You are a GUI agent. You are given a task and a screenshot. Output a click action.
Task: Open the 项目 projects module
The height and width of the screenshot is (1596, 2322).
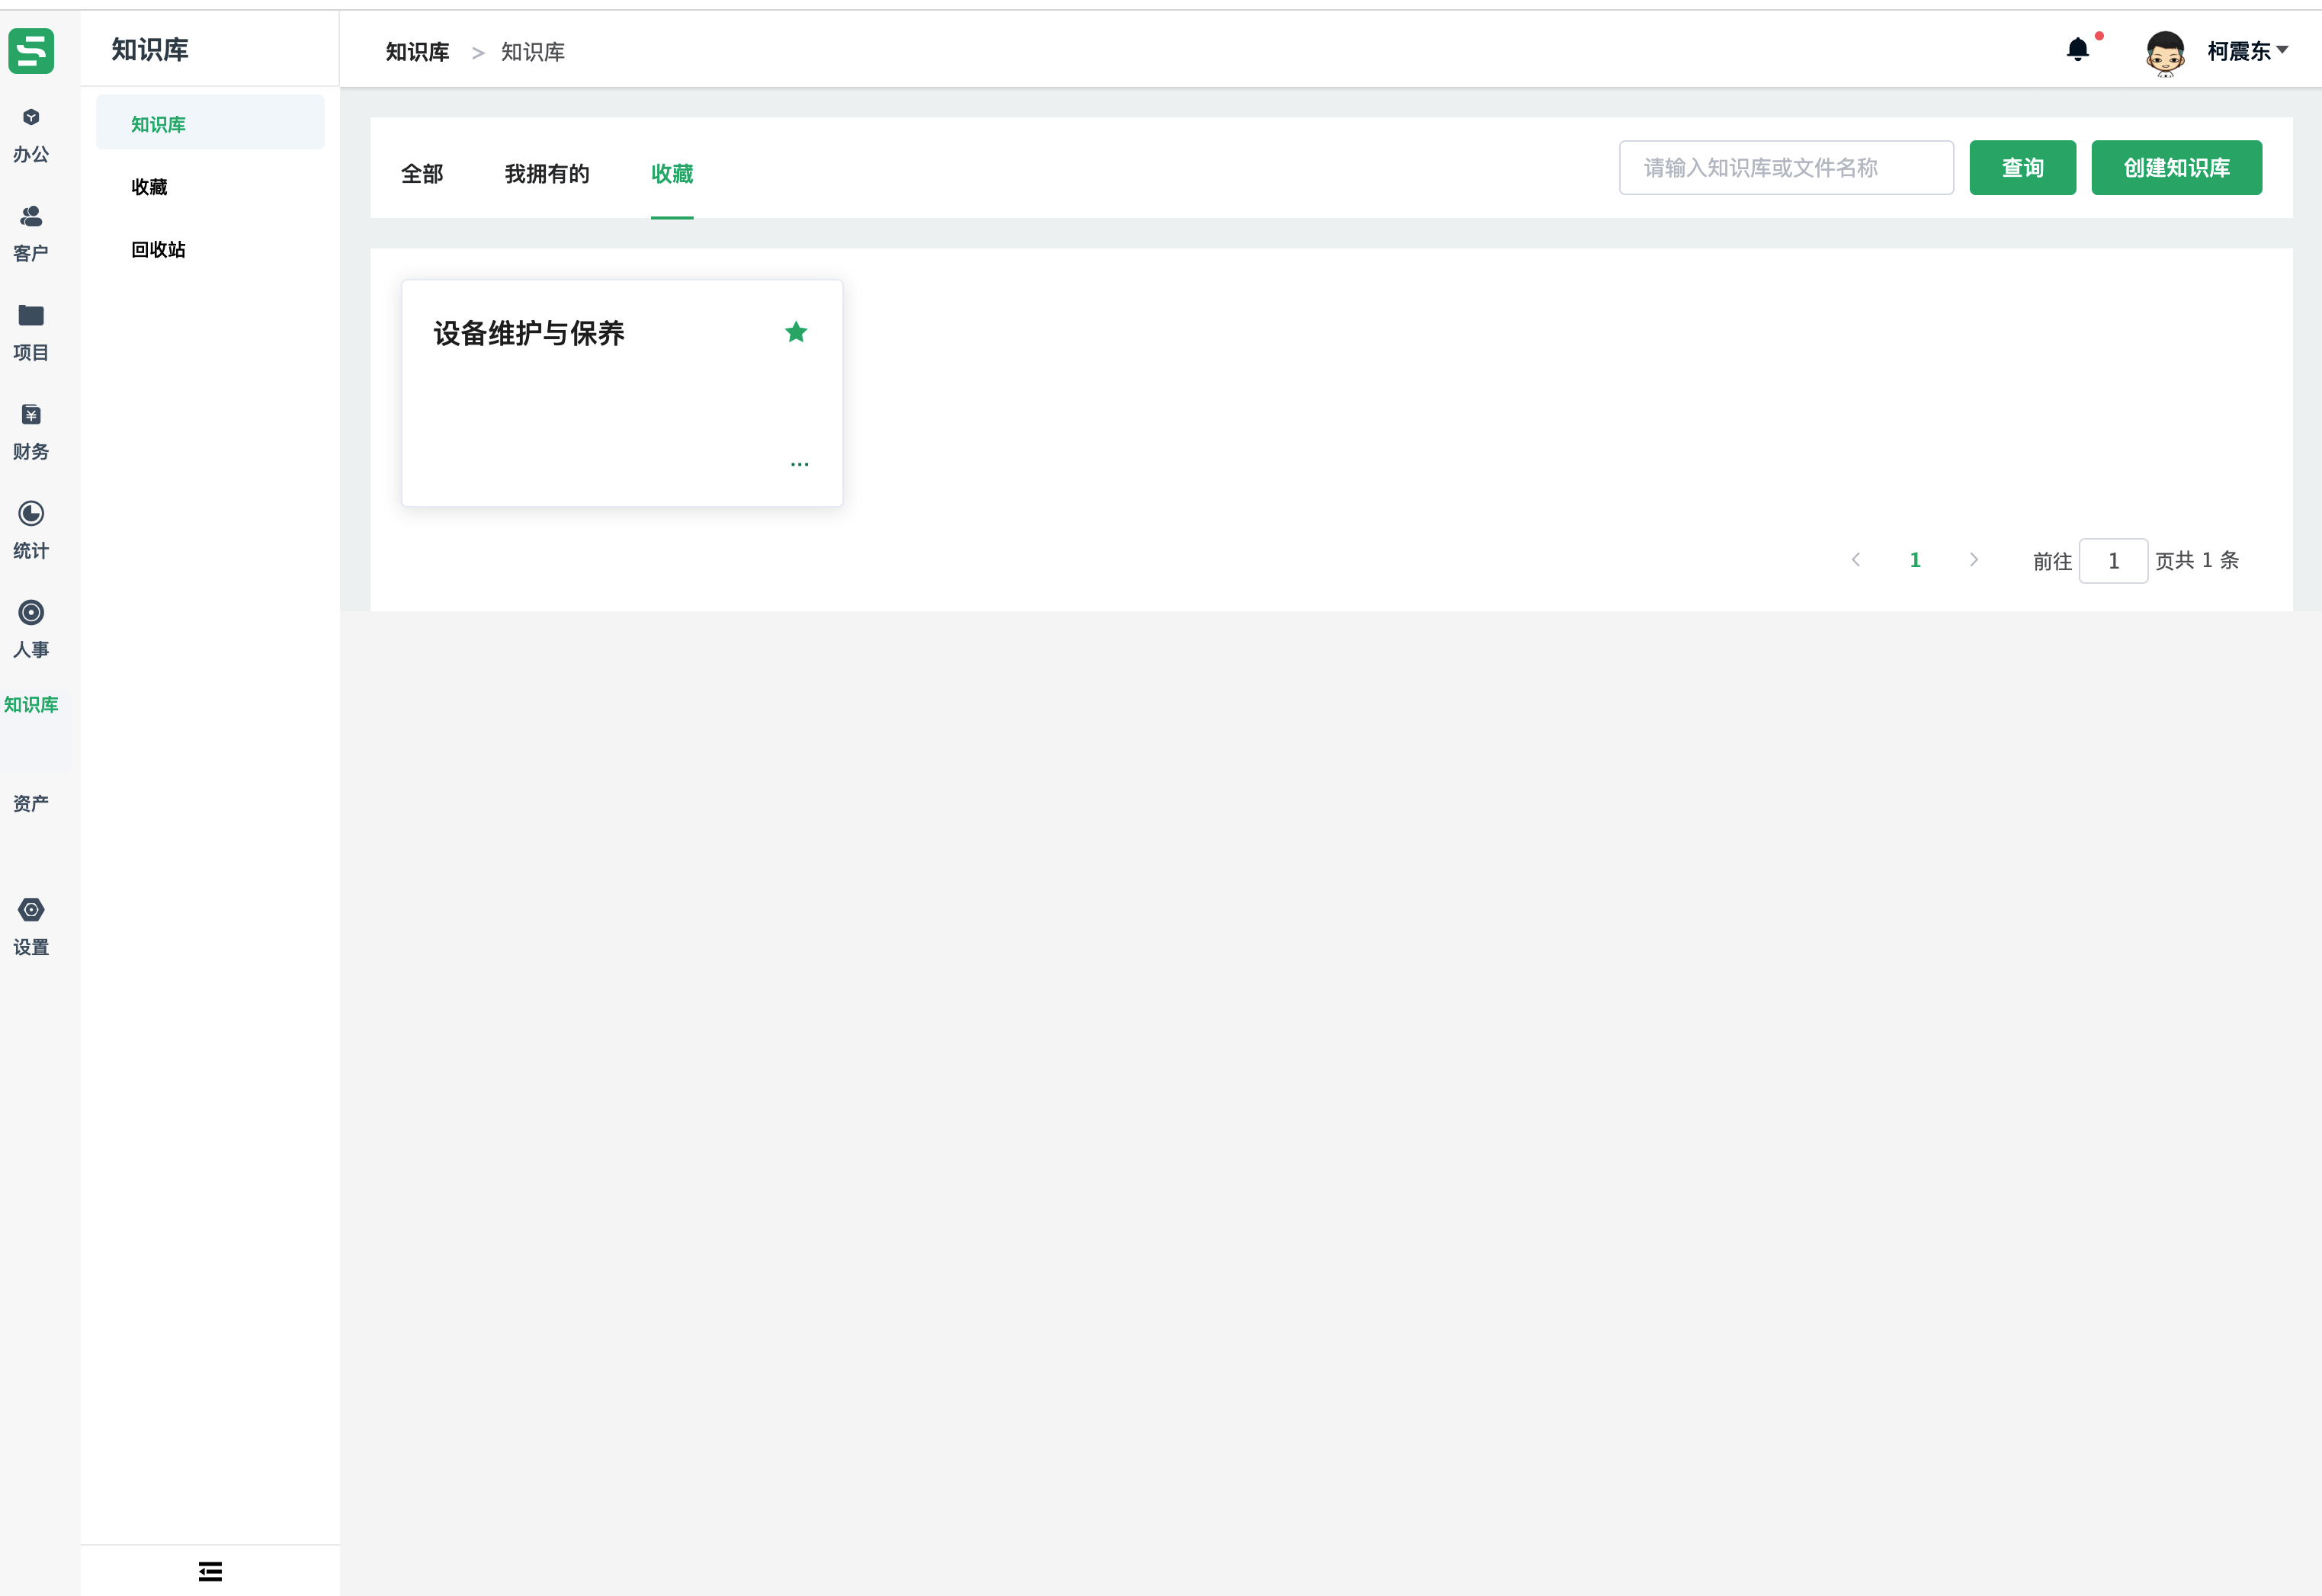pyautogui.click(x=31, y=333)
